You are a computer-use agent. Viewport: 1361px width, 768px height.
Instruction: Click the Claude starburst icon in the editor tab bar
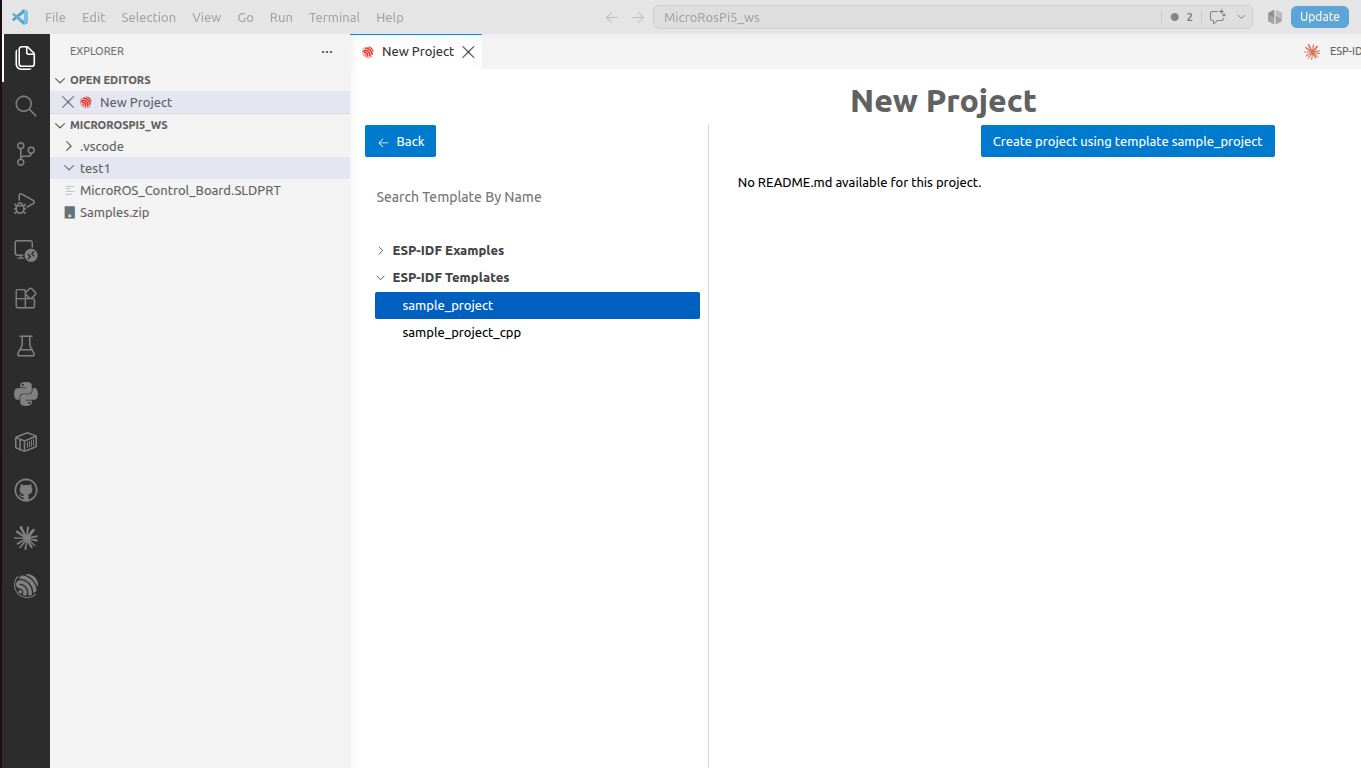click(1312, 52)
